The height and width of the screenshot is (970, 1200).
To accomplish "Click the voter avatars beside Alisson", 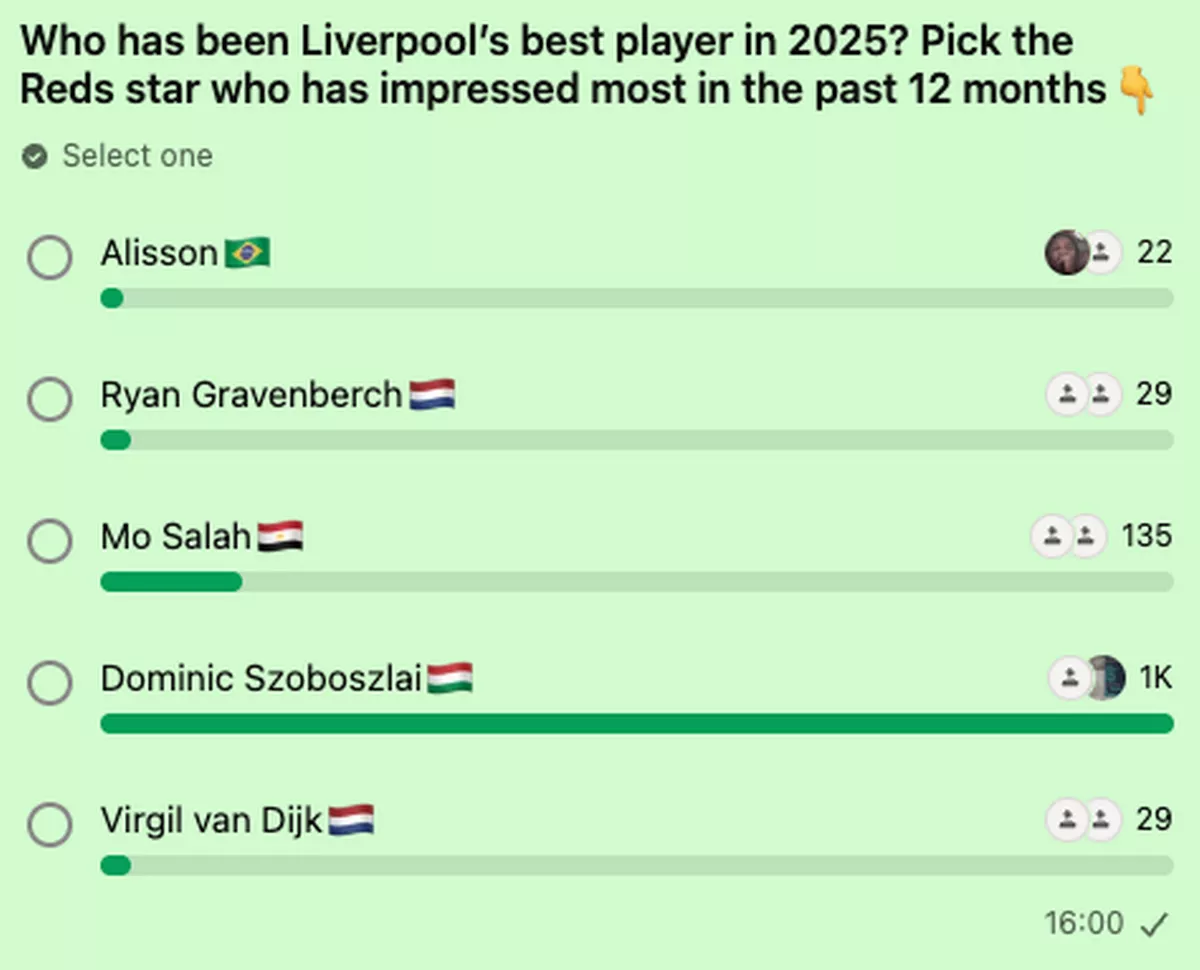I will (x=1083, y=253).
